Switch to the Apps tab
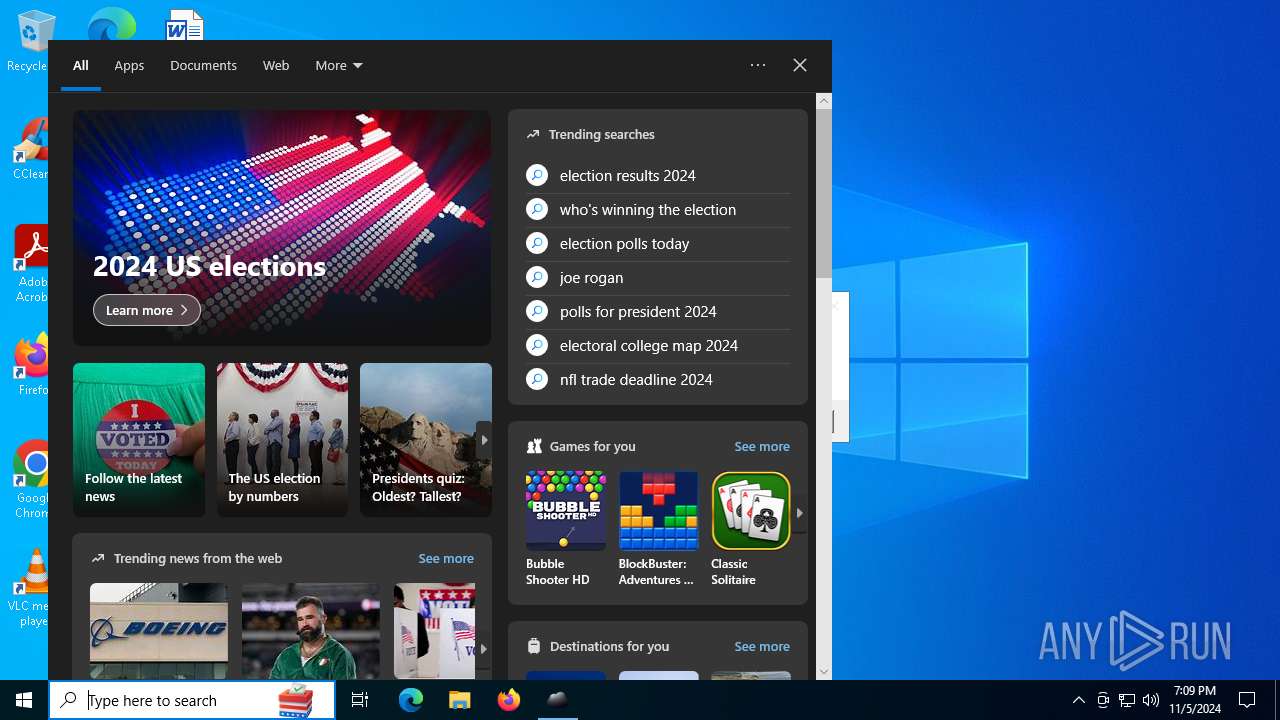1280x720 pixels. pyautogui.click(x=129, y=65)
